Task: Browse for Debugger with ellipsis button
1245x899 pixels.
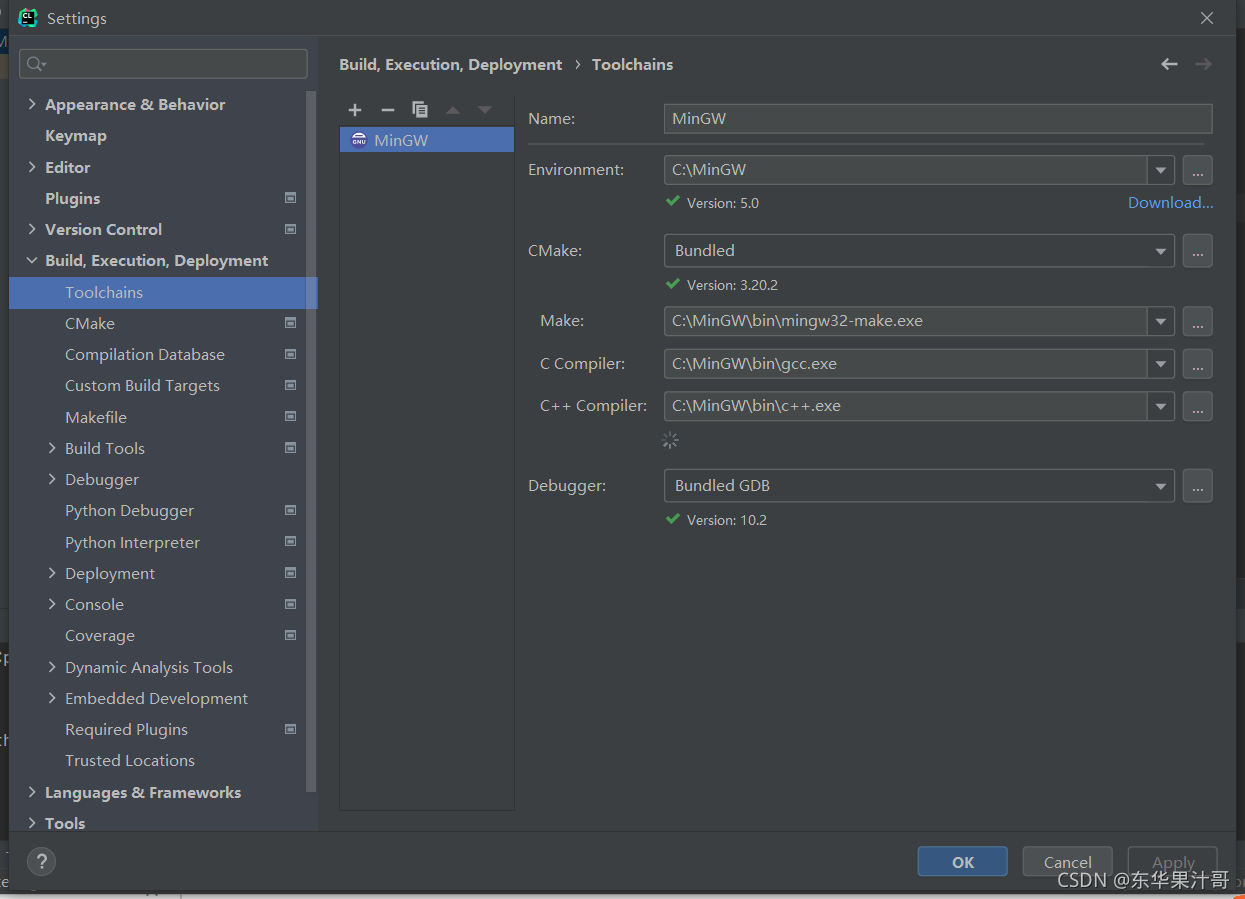Action: pyautogui.click(x=1197, y=486)
